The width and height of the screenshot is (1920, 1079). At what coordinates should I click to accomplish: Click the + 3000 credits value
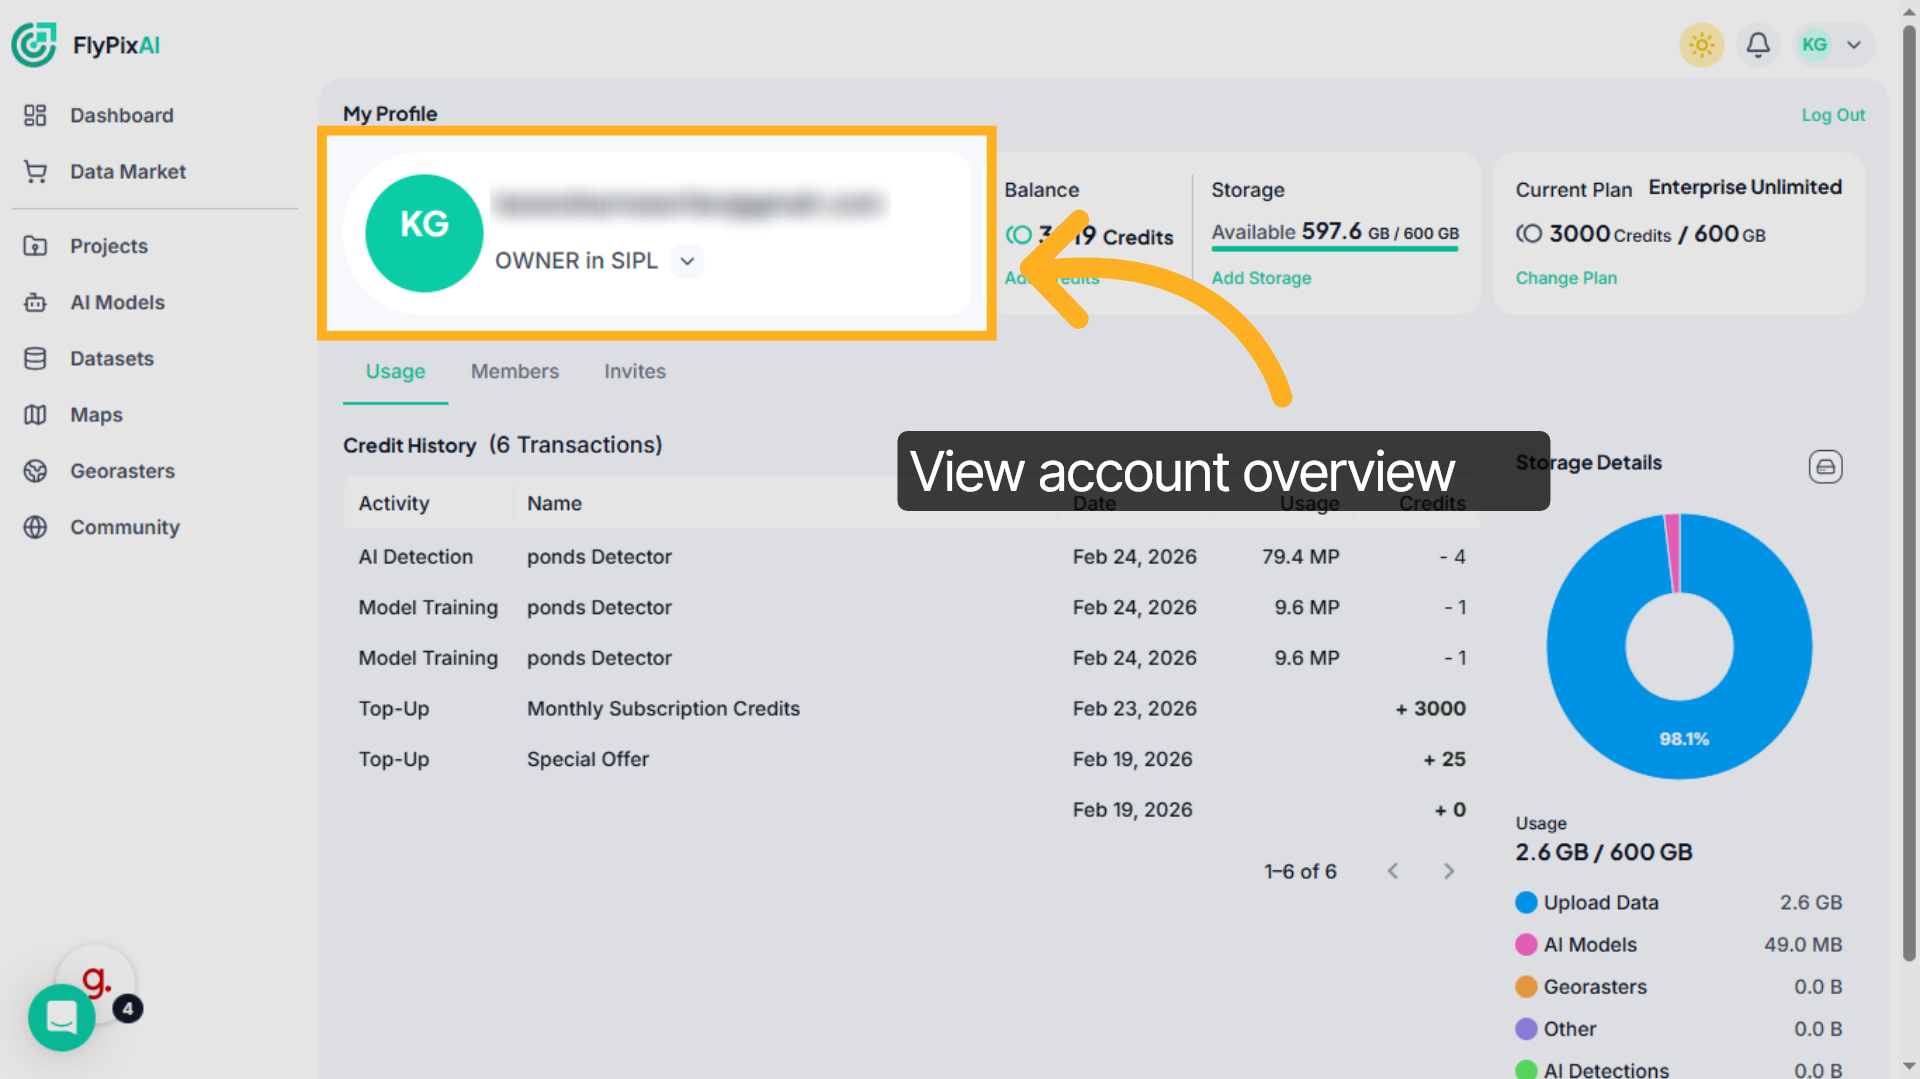1430,708
